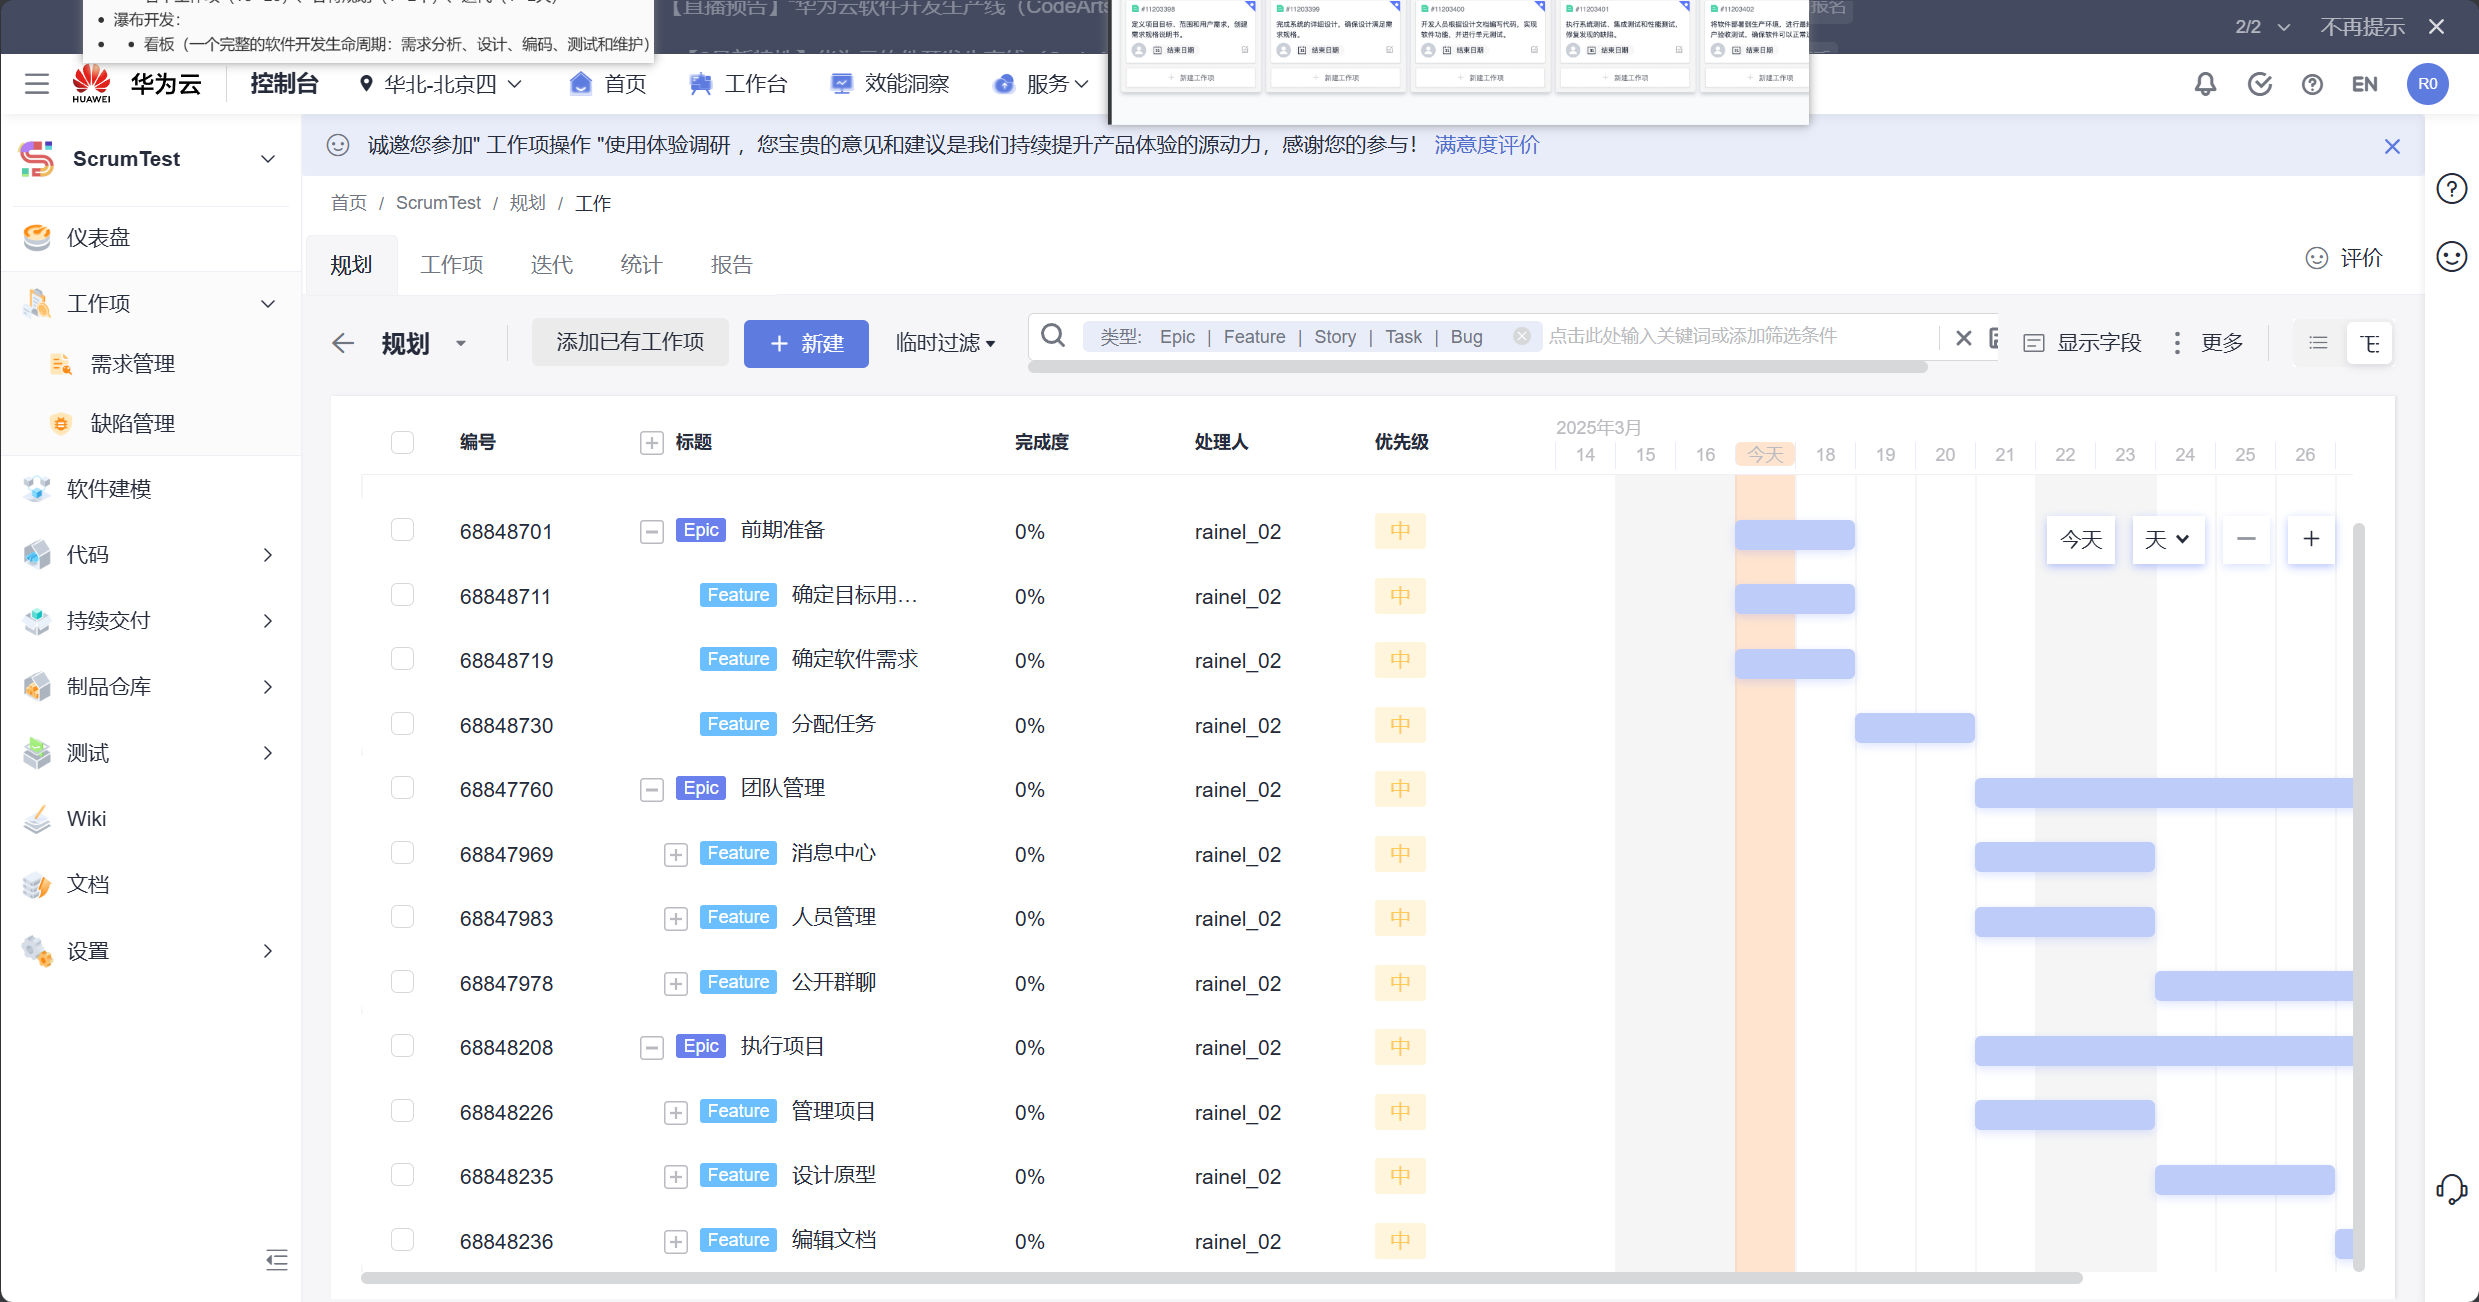Click the back arrow beside 规划
2479x1302 pixels.
click(x=343, y=343)
